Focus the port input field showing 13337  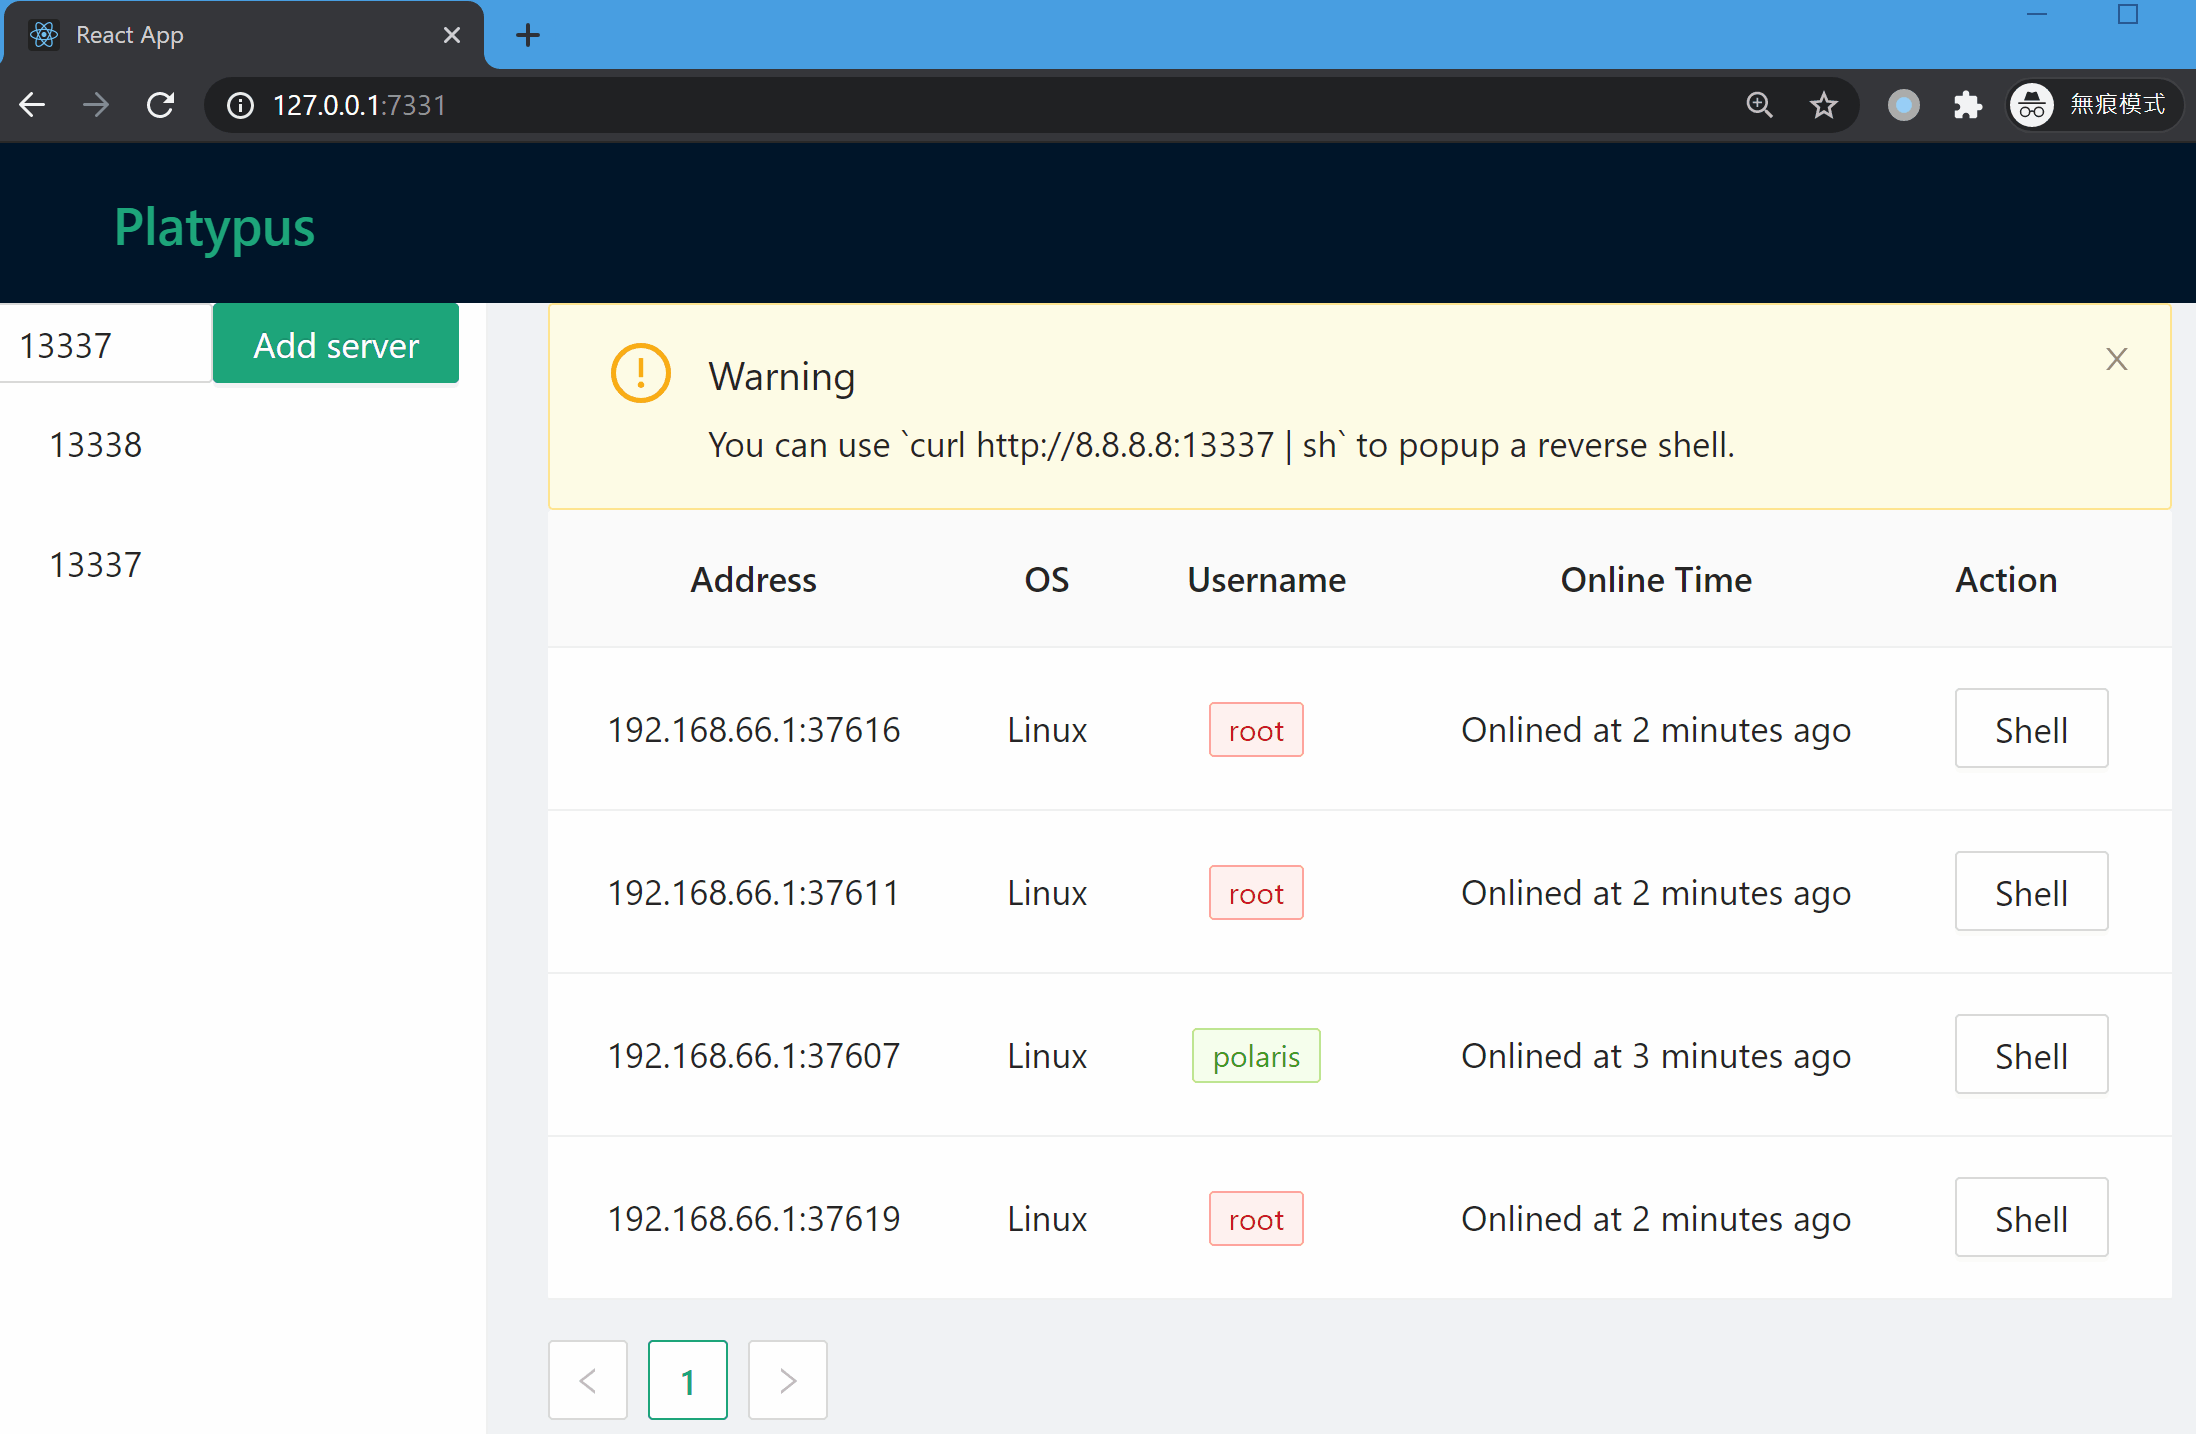pos(105,345)
